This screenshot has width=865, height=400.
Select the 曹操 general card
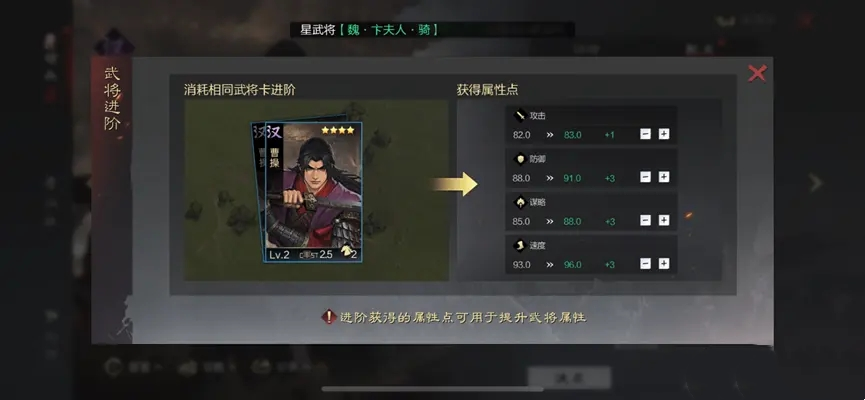pyautogui.click(x=313, y=192)
